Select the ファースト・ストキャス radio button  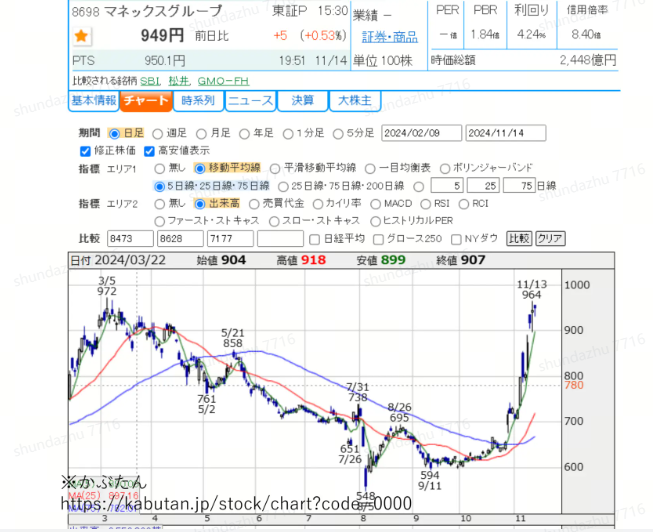click(x=160, y=222)
